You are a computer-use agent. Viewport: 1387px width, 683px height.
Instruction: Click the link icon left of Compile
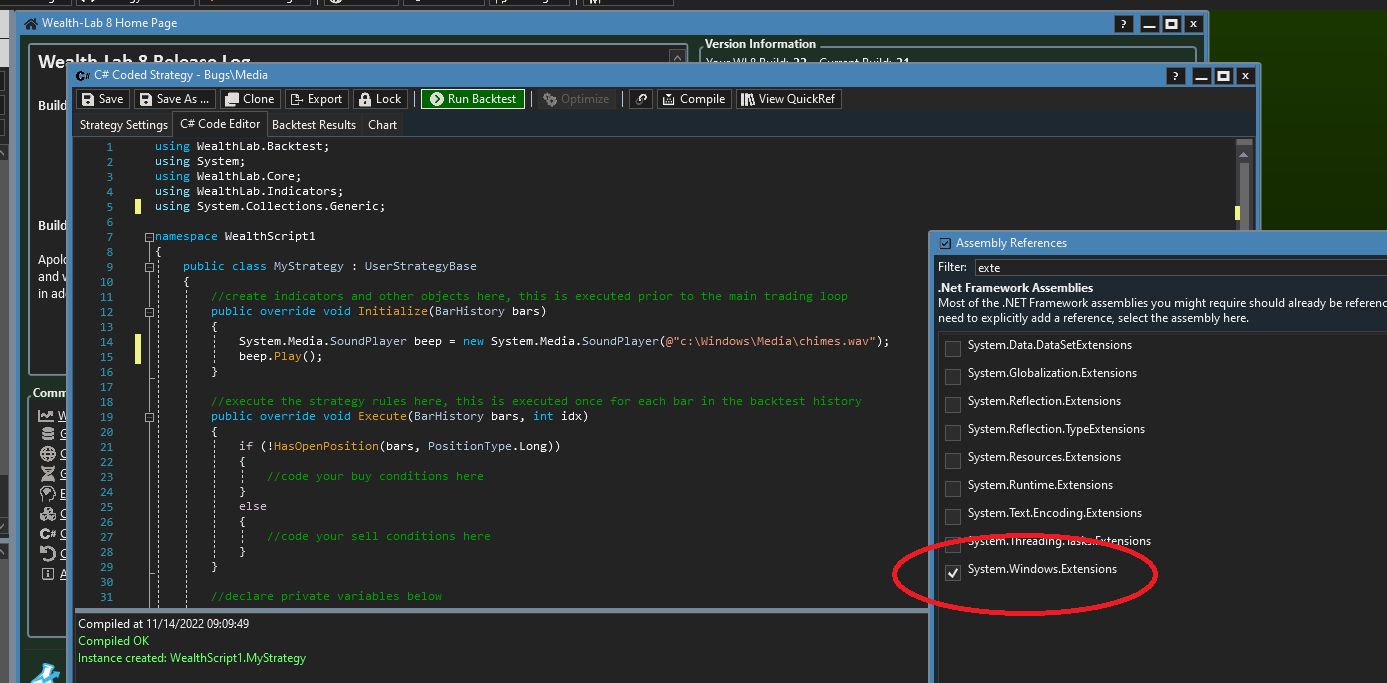tap(641, 99)
